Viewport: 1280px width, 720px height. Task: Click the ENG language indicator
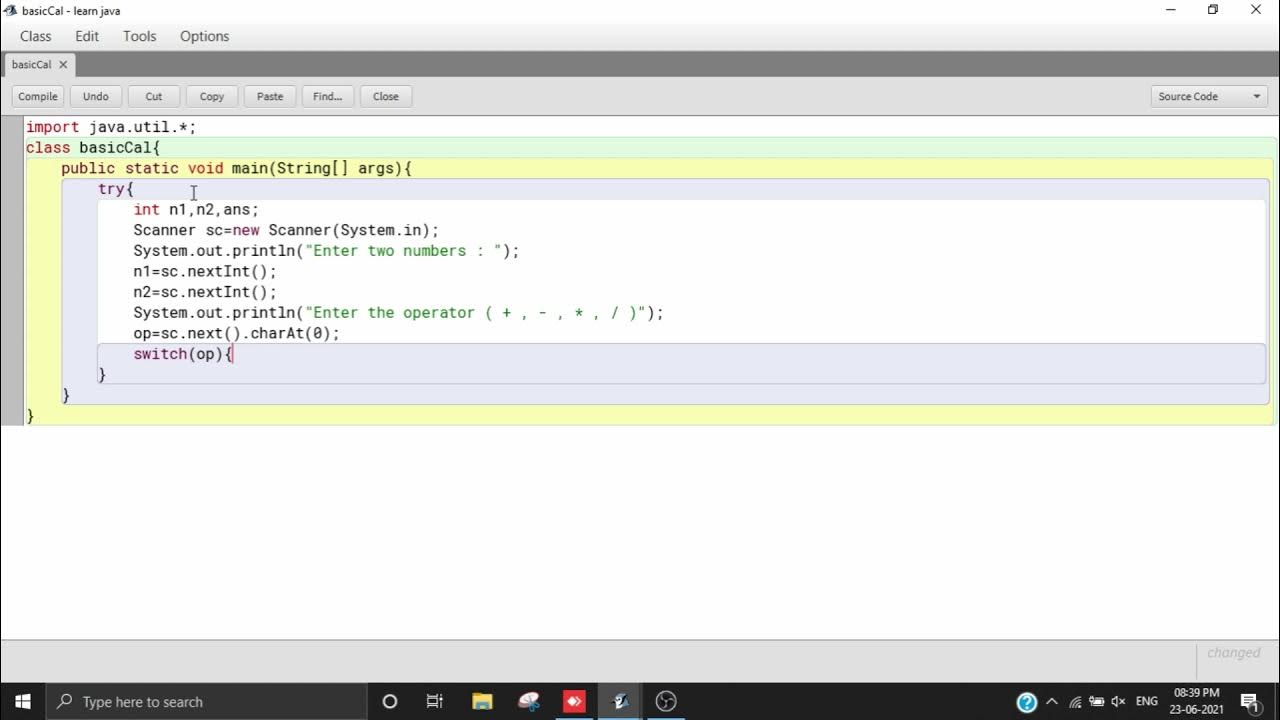[x=1147, y=702]
